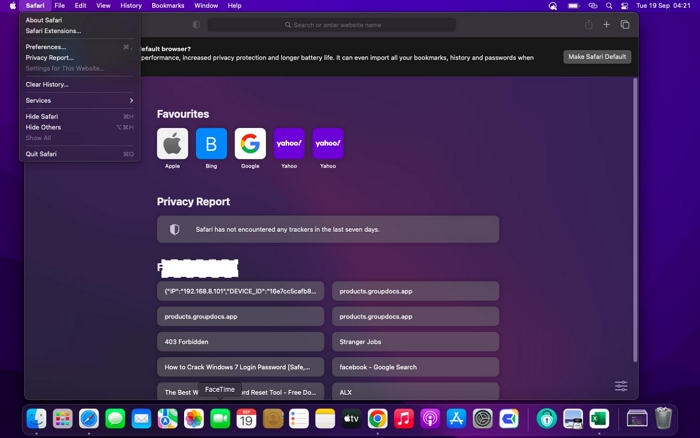Choose Privacy Report… menu item
This screenshot has height=438, width=700.
coord(79,58)
